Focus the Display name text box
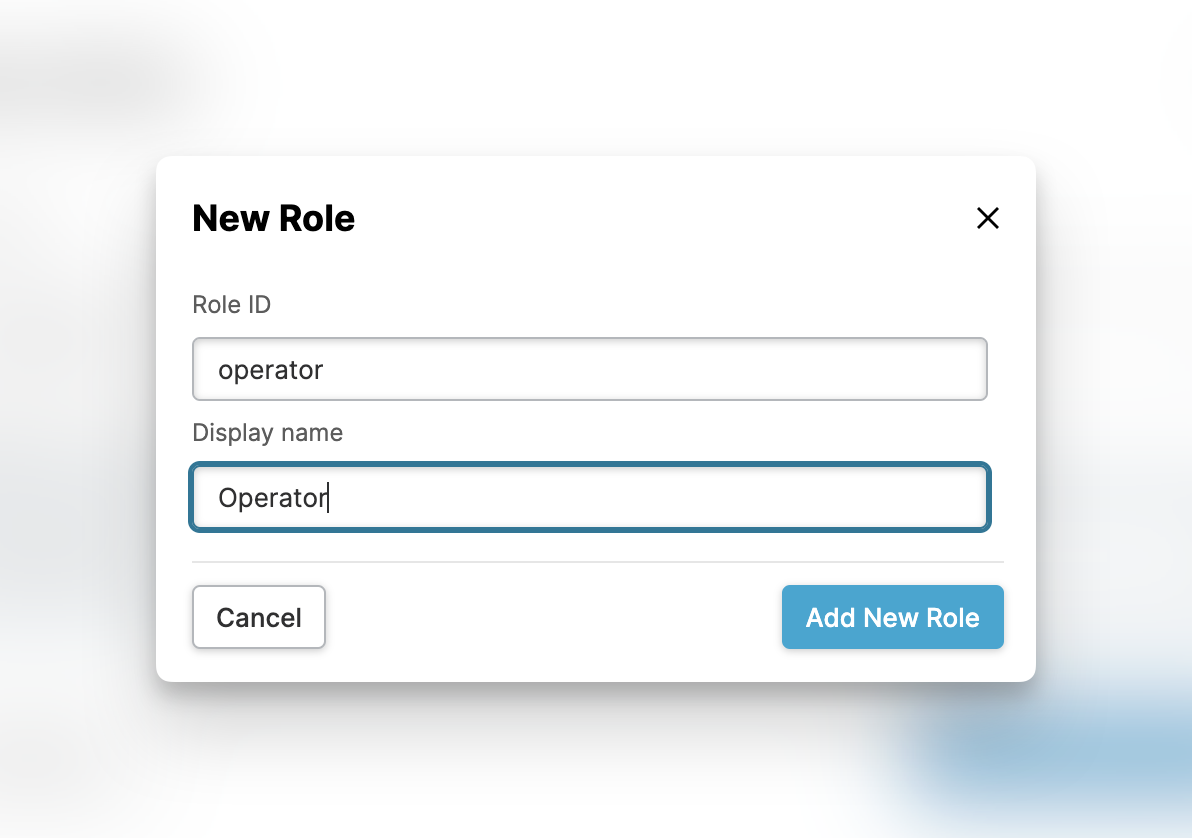The height and width of the screenshot is (838, 1192). pos(590,497)
